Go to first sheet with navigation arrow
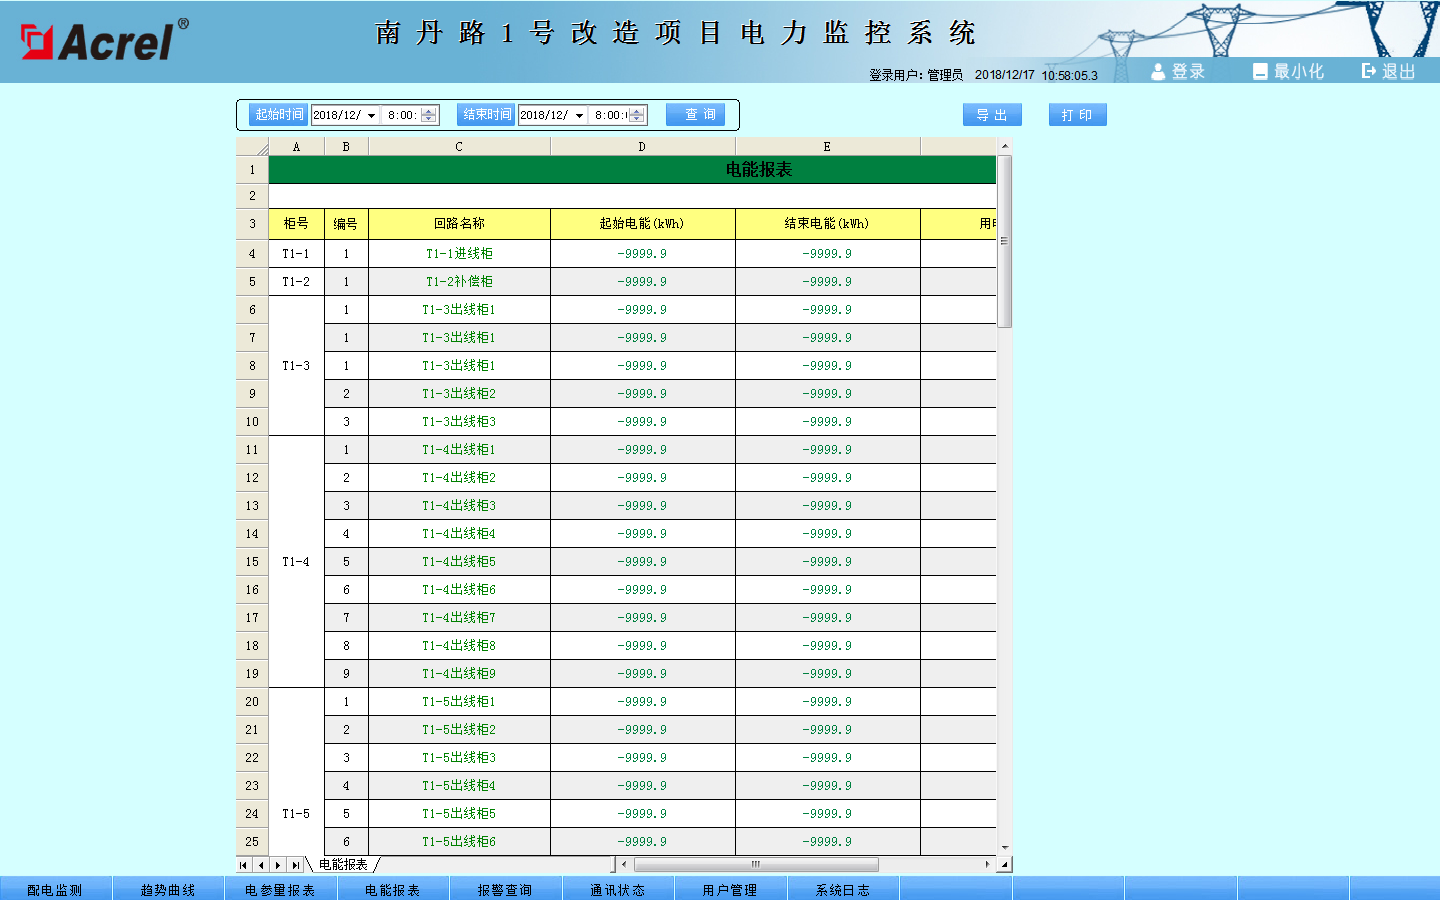Viewport: 1440px width, 900px height. pos(244,865)
